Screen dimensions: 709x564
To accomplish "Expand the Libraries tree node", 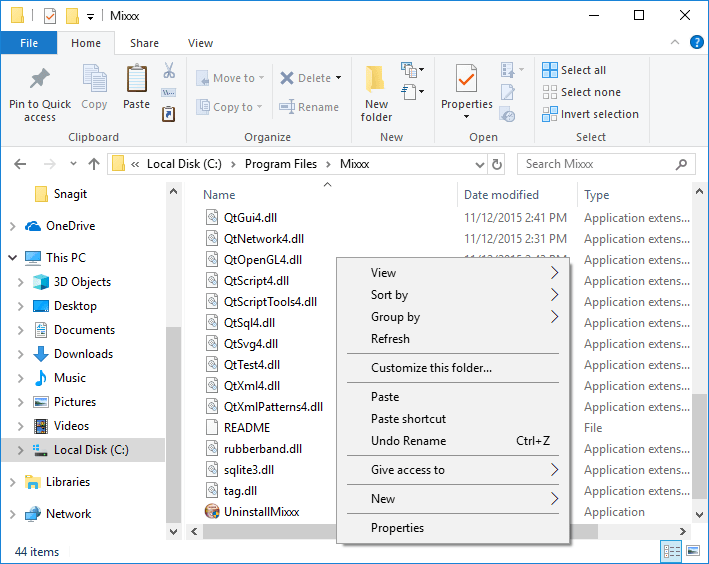I will (x=13, y=482).
